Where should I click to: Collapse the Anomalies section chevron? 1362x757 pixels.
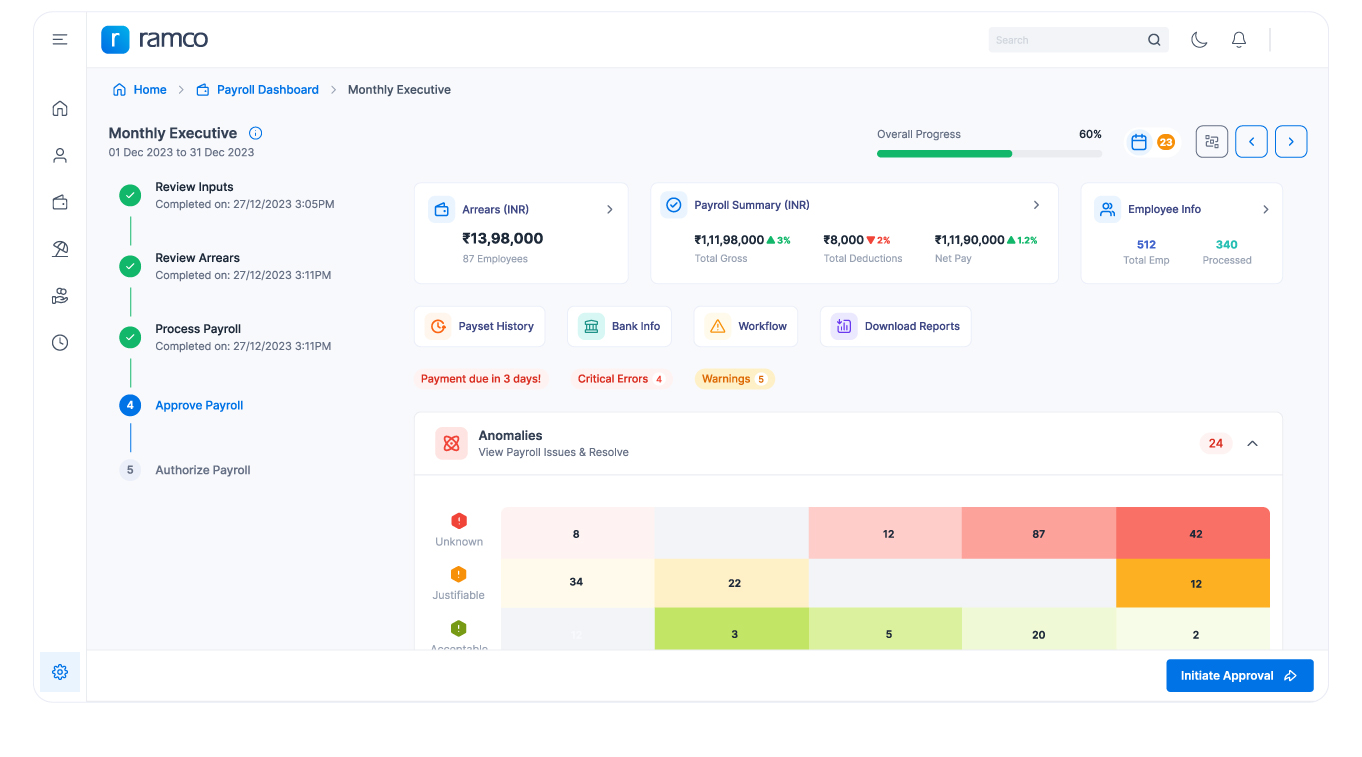click(x=1252, y=442)
